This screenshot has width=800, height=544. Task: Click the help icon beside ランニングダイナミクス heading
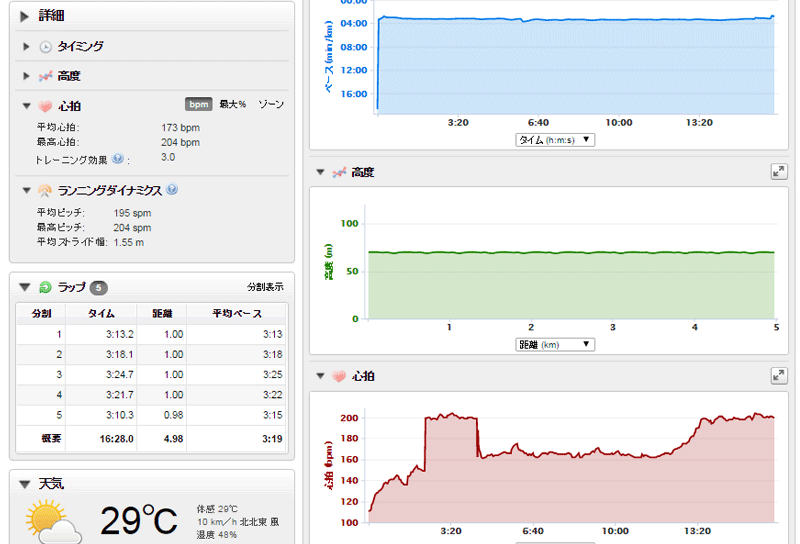pyautogui.click(x=172, y=189)
